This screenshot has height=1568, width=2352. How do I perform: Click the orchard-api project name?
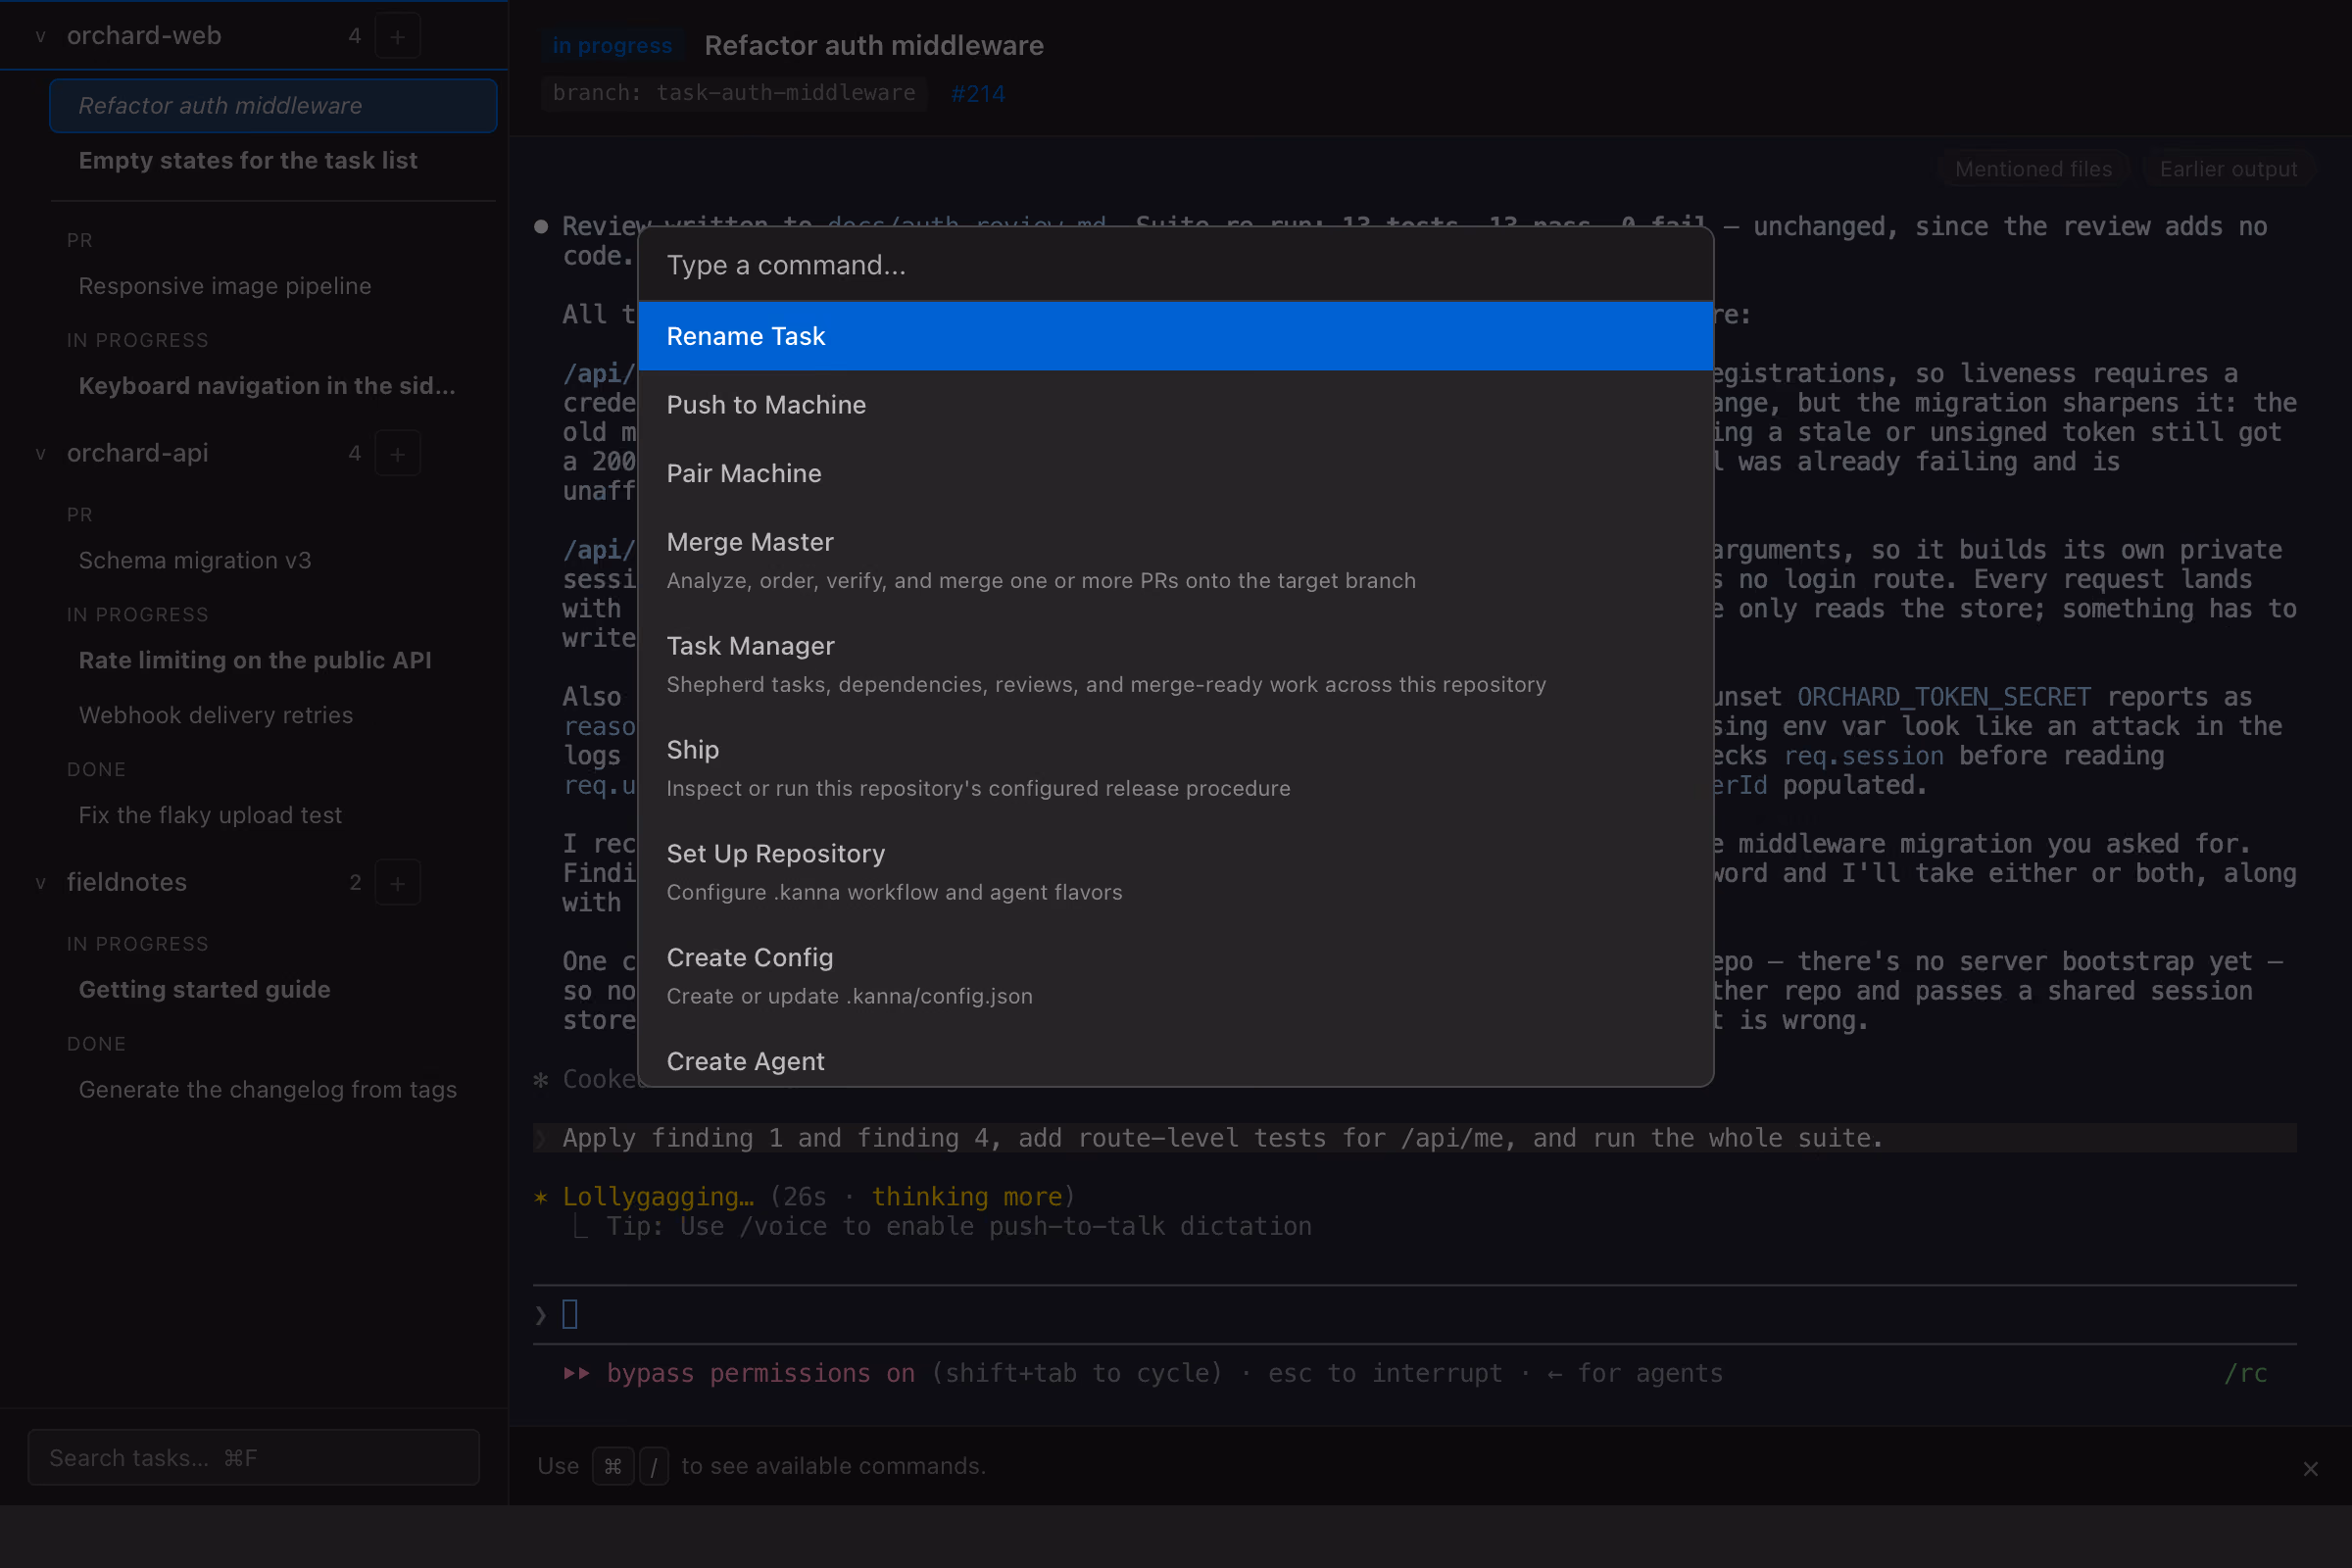pyautogui.click(x=138, y=454)
